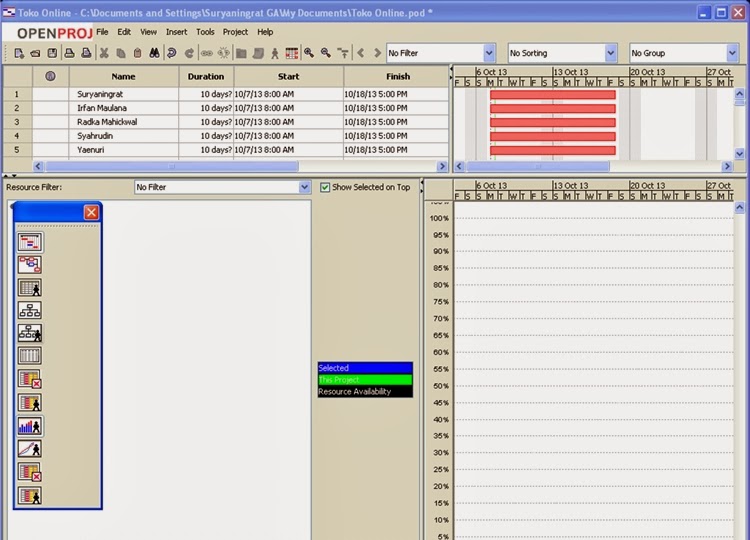This screenshot has height=540, width=750.
Task: Click the Finish column header
Action: click(x=397, y=77)
